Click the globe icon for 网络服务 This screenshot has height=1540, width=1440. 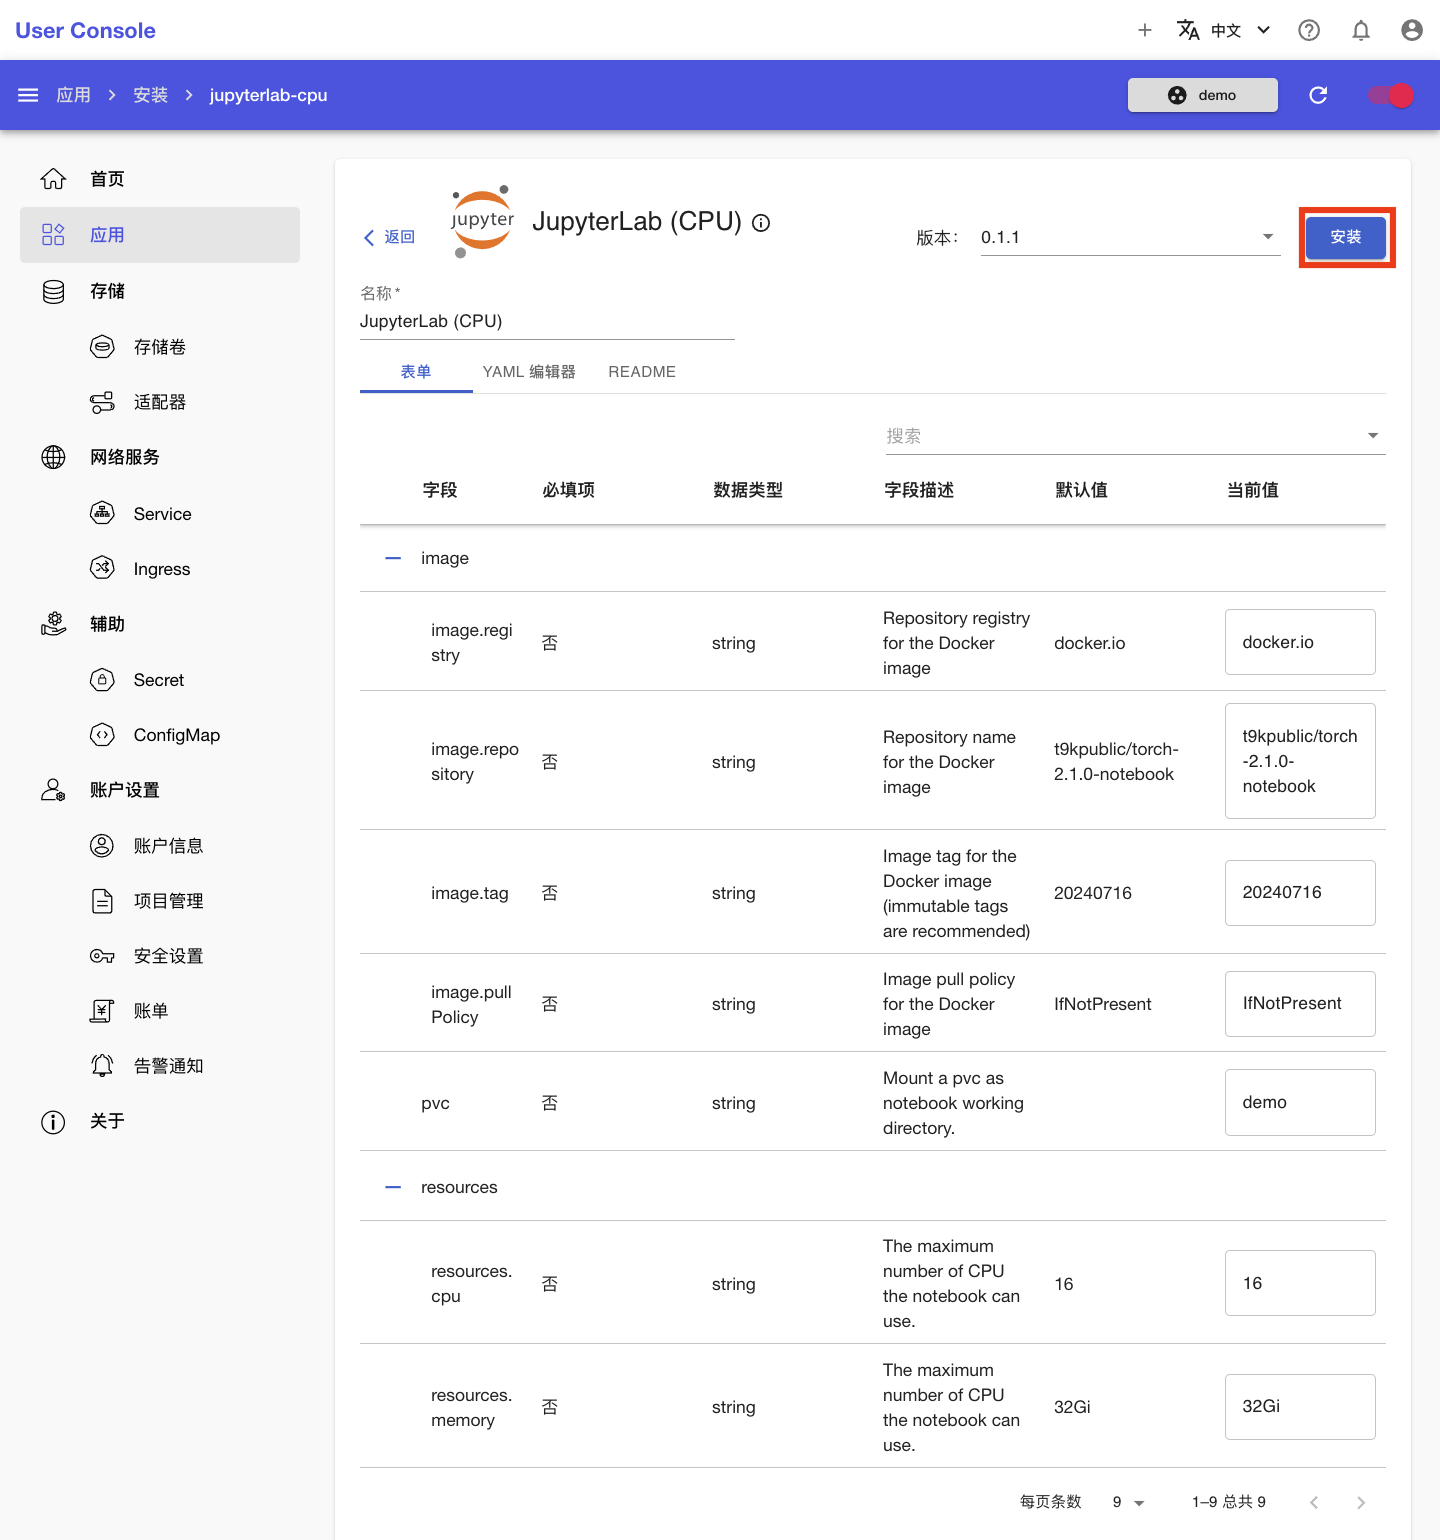click(53, 457)
